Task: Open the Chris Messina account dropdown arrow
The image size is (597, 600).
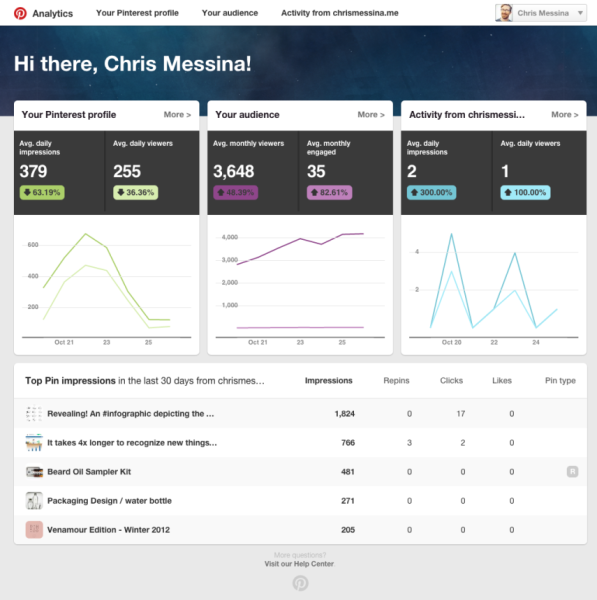Action: tap(580, 13)
